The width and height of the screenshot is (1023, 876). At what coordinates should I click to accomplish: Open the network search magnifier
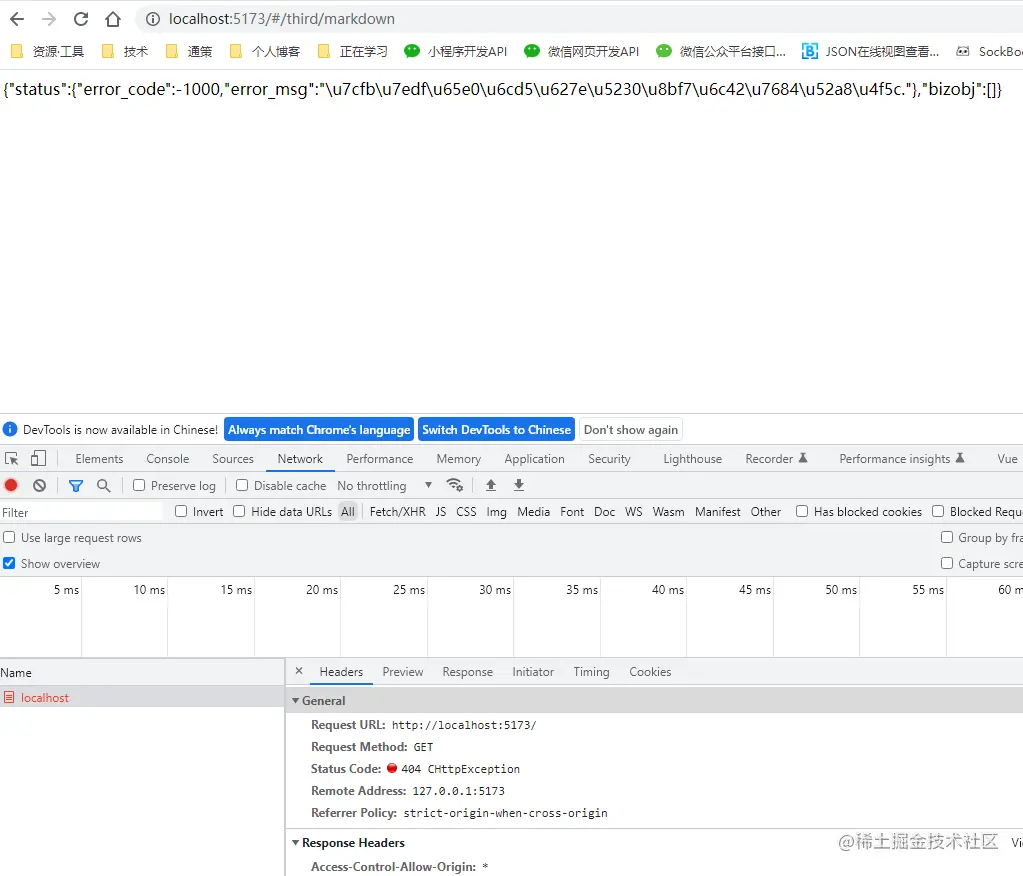click(x=104, y=485)
